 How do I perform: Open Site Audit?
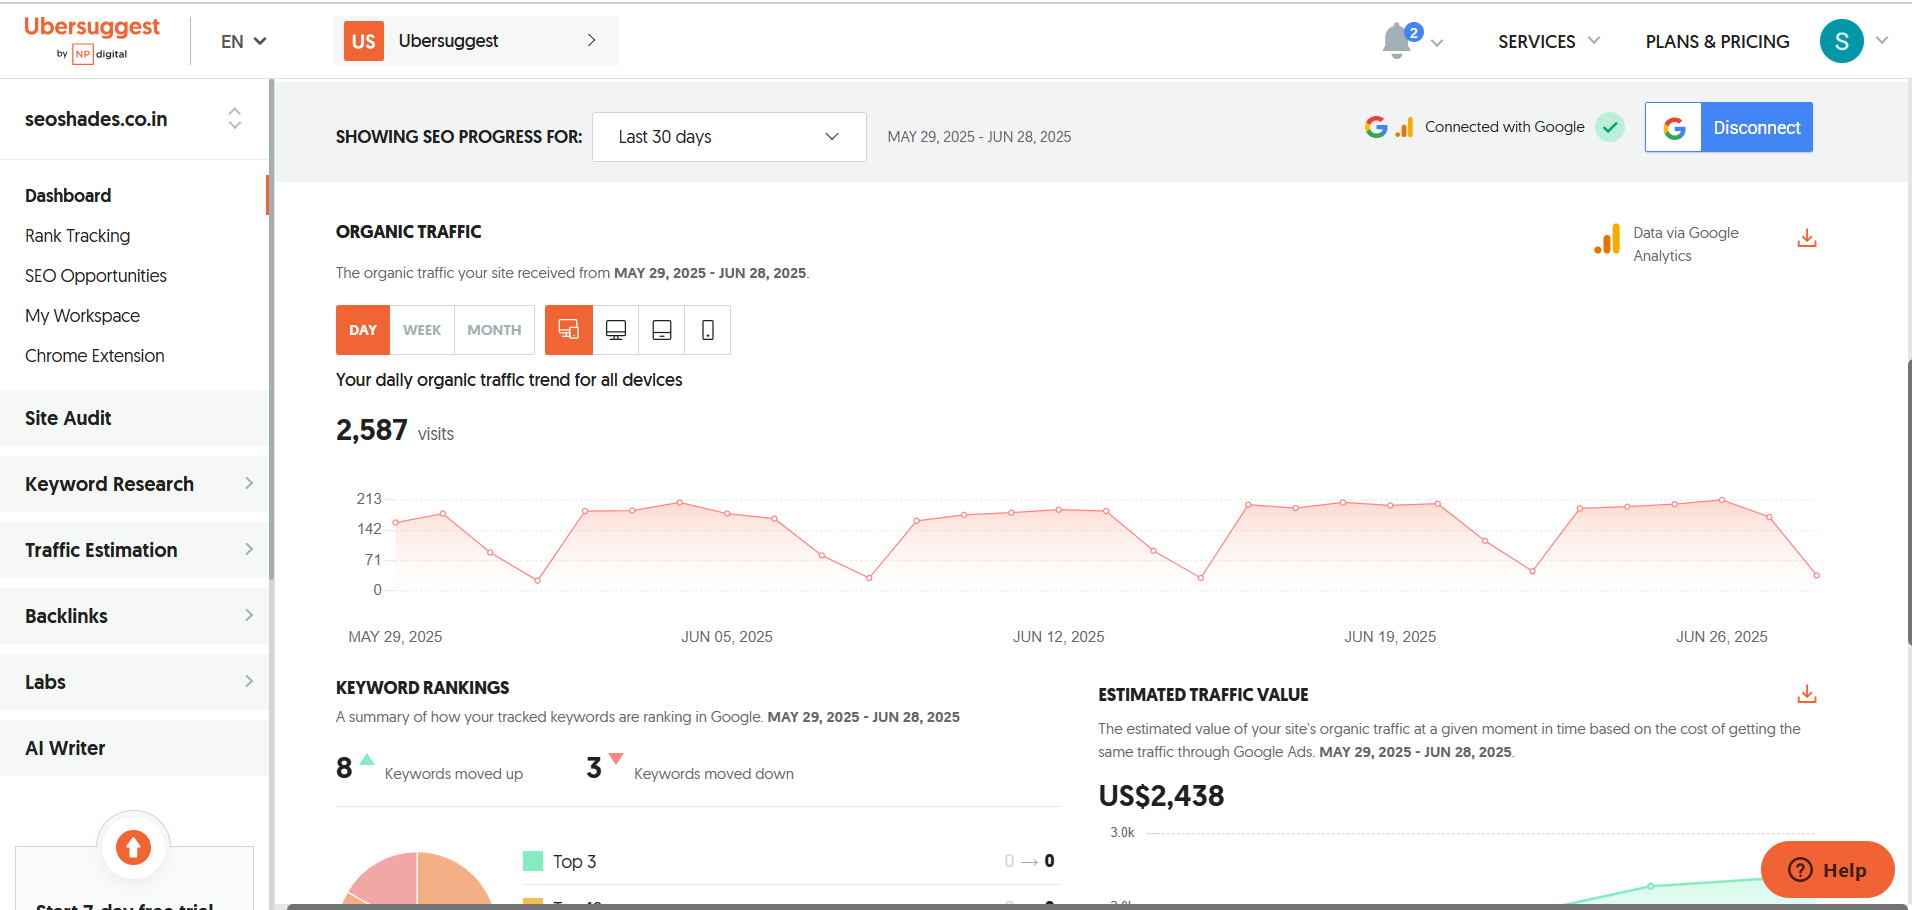[x=134, y=418]
